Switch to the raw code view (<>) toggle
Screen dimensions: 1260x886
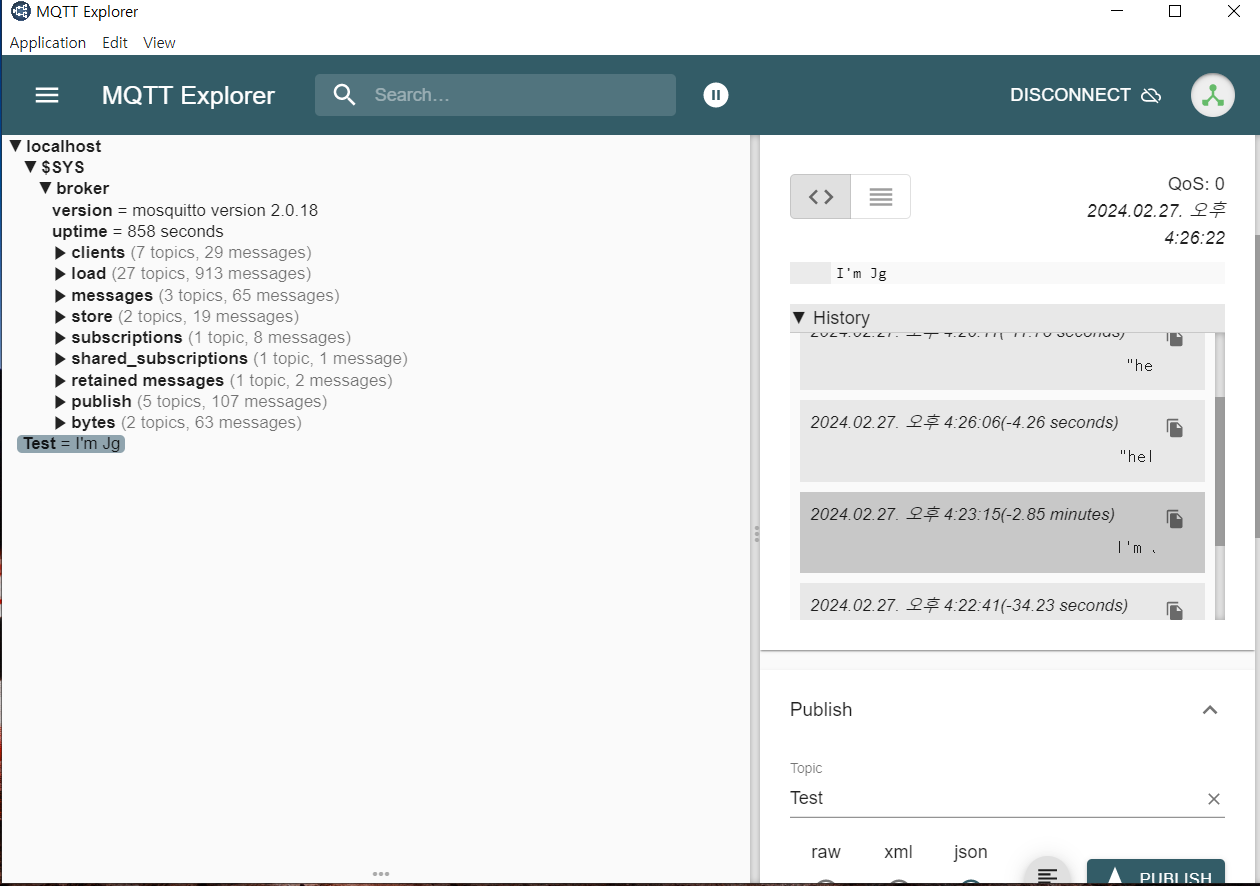pos(821,197)
